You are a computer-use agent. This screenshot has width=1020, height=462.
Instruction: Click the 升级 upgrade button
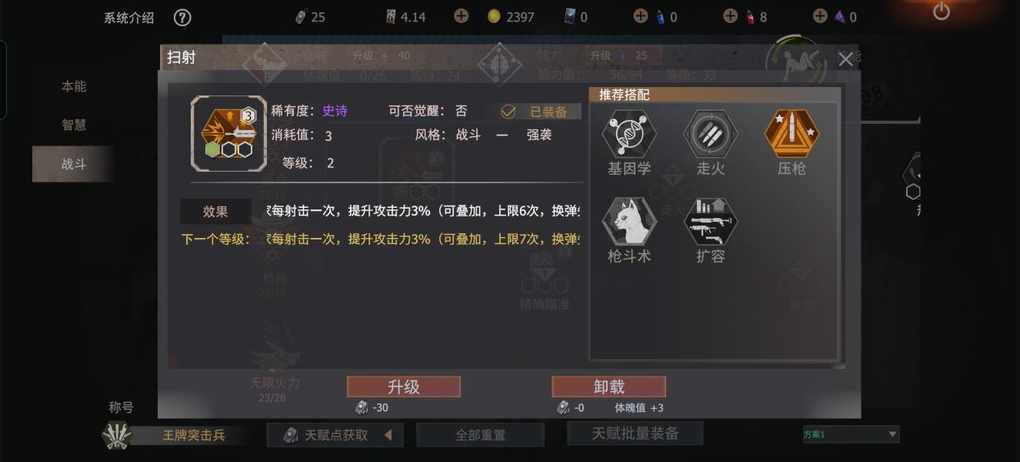tap(403, 387)
